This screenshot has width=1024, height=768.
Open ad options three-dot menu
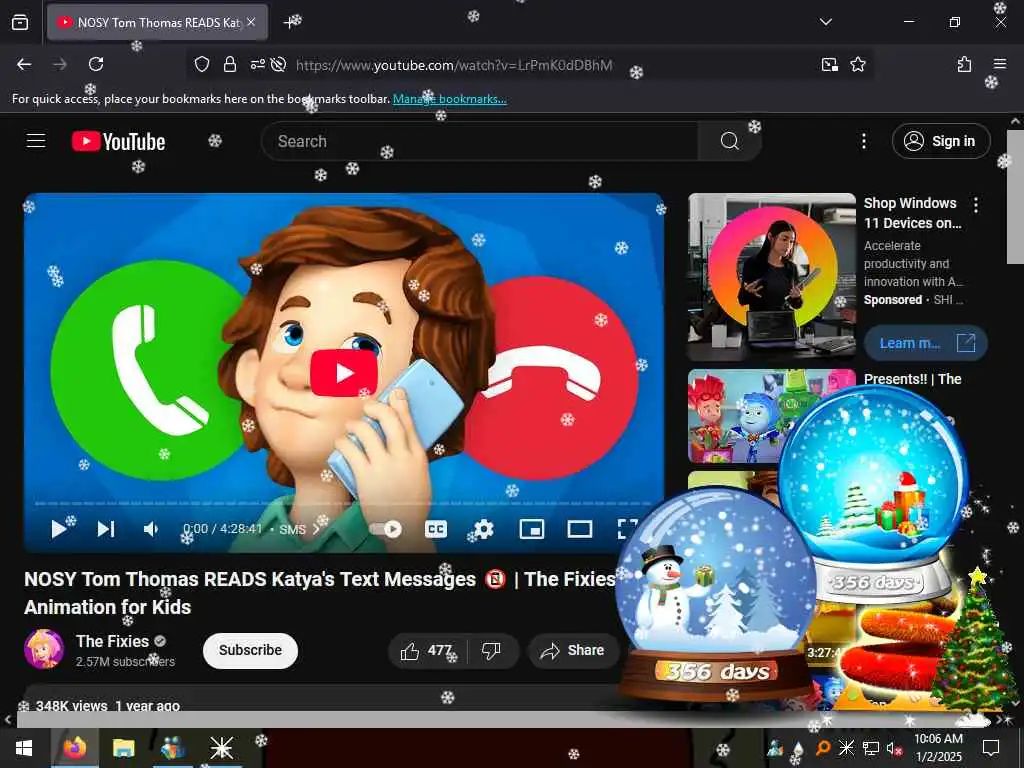(x=976, y=205)
